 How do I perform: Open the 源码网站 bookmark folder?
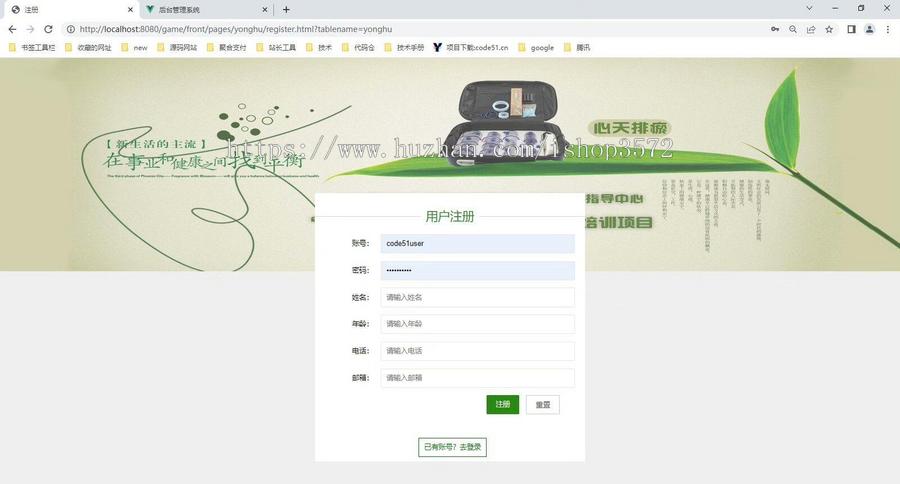pyautogui.click(x=177, y=48)
